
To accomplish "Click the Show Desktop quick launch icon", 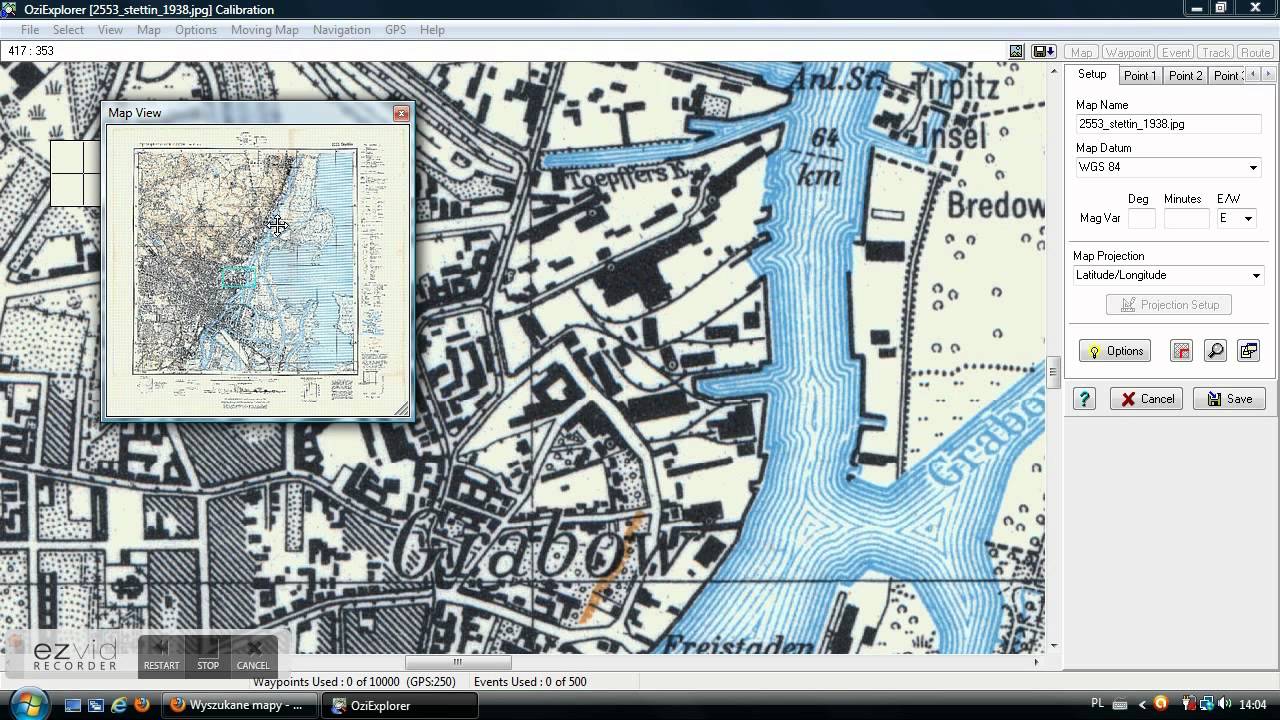I will tap(73, 705).
